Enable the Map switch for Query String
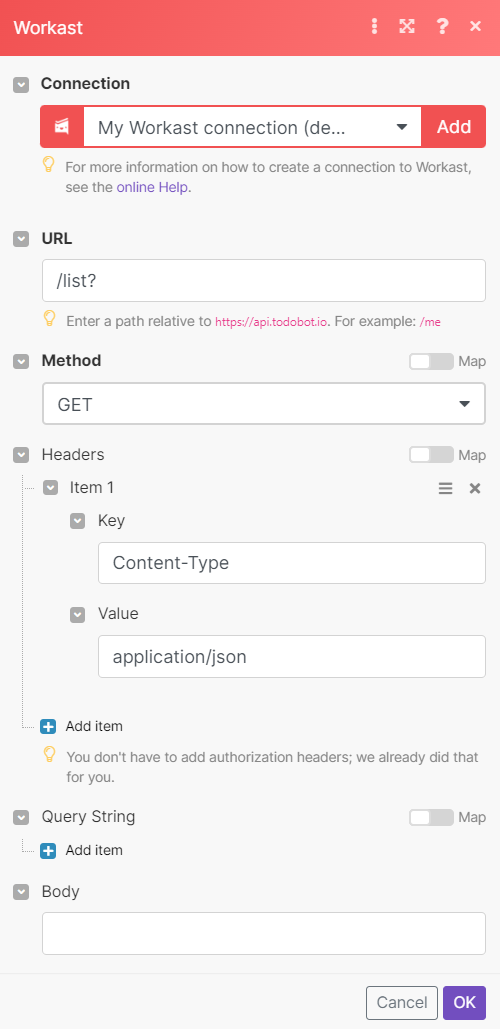 (x=431, y=817)
